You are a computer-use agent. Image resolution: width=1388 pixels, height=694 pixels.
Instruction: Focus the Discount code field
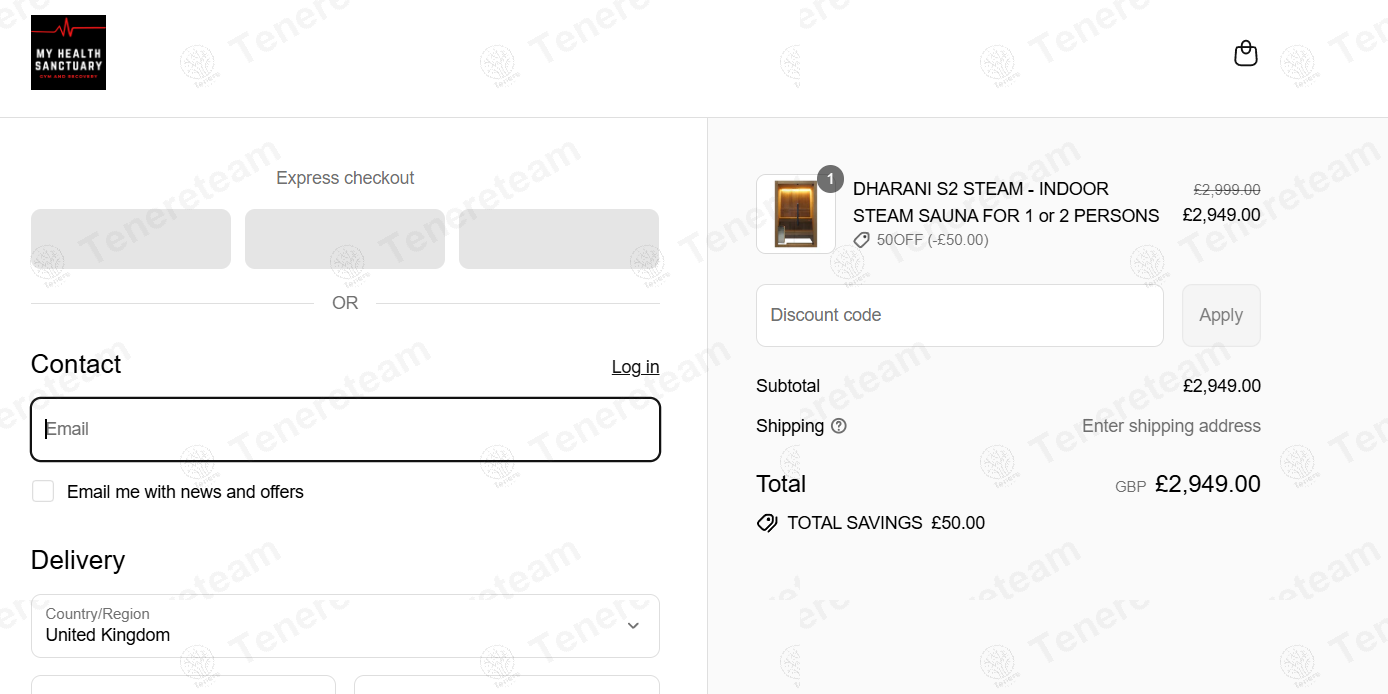[x=960, y=315]
